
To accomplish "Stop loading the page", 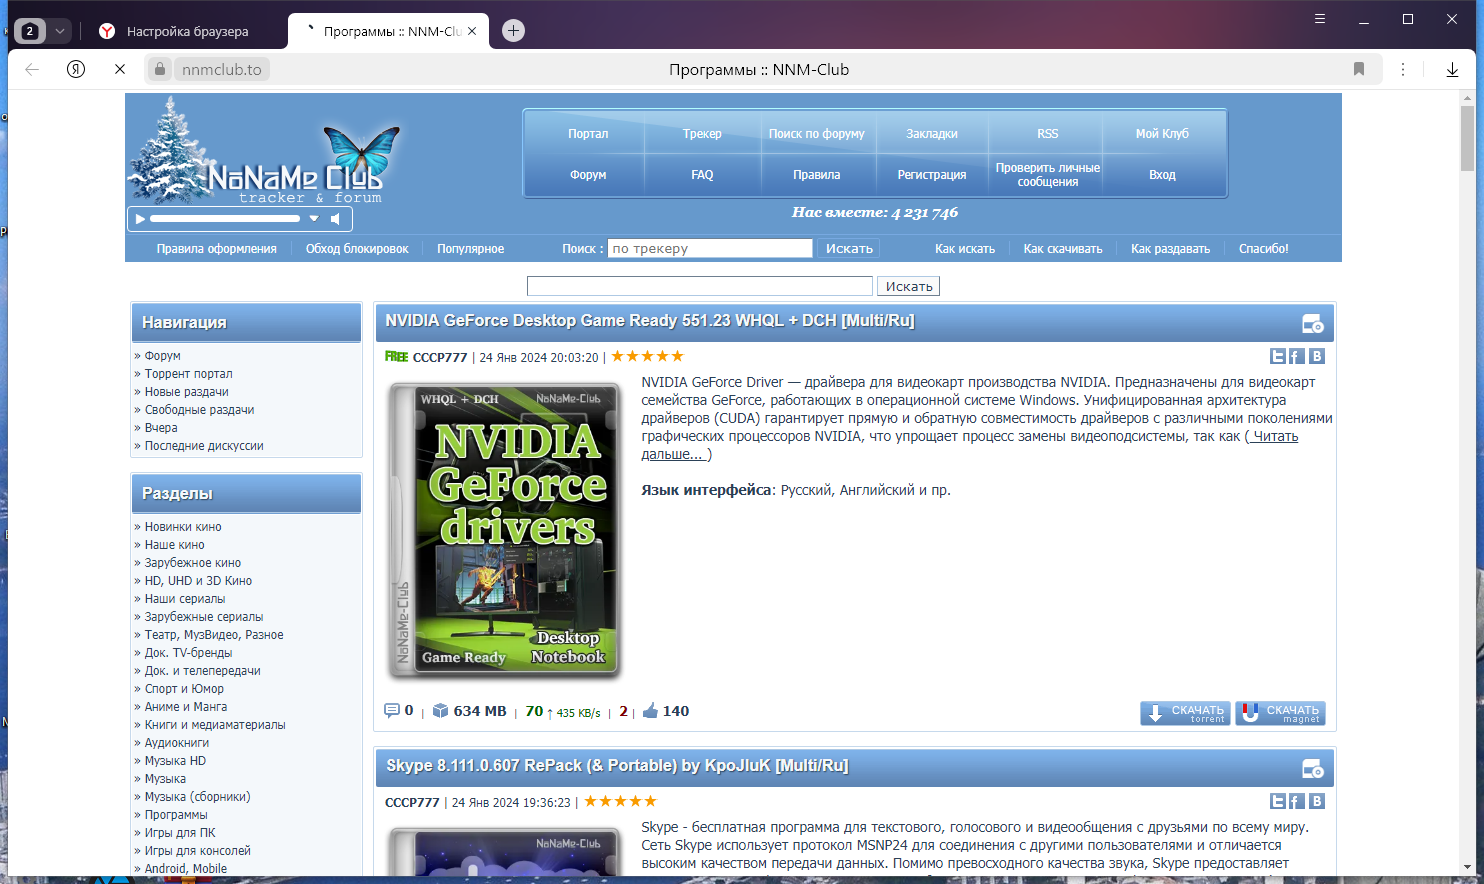I will (120, 69).
